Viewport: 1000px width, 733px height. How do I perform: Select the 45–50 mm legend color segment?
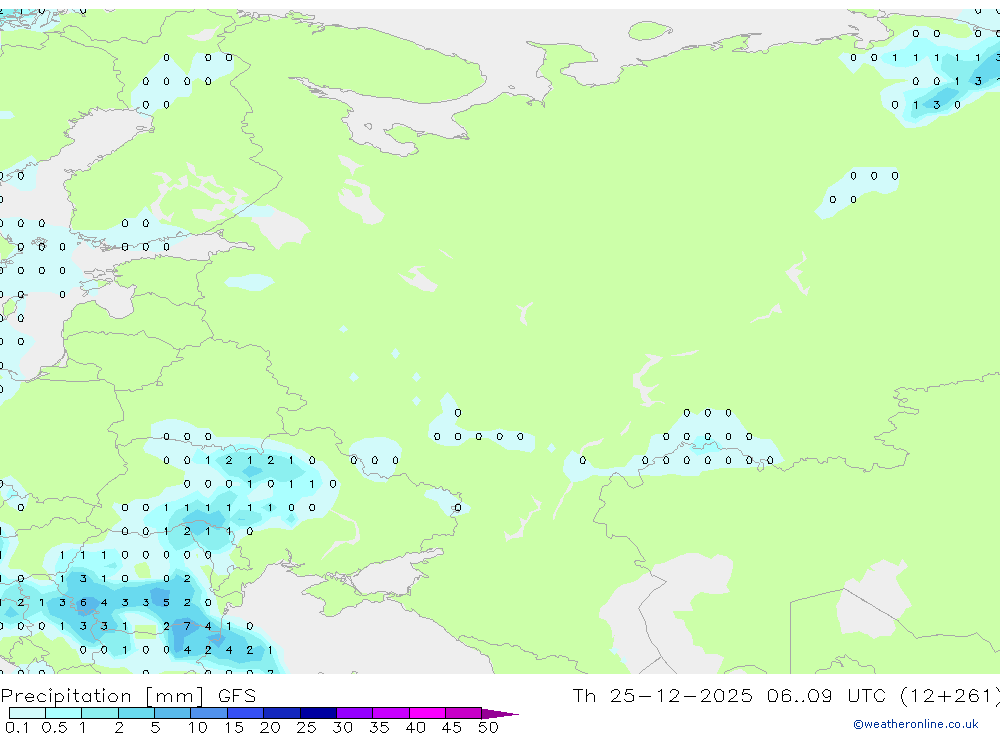tap(464, 713)
